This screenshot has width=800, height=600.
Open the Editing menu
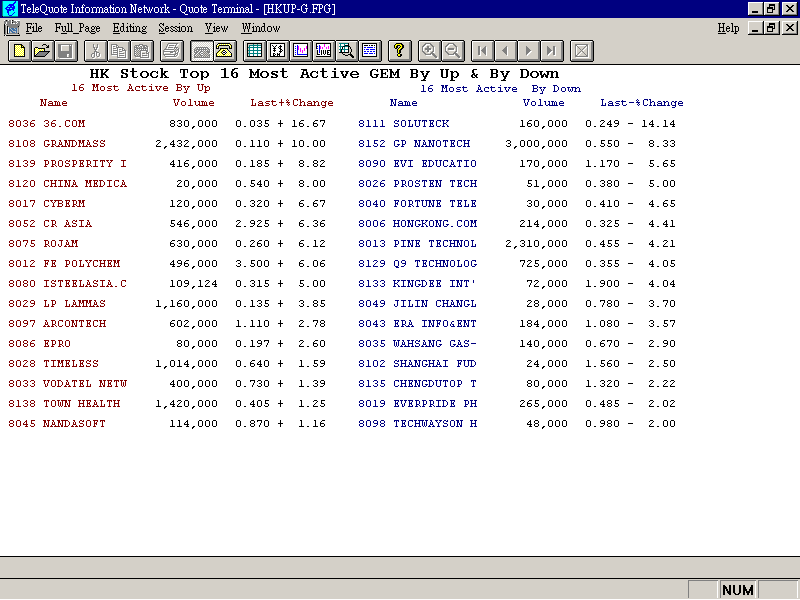[130, 28]
